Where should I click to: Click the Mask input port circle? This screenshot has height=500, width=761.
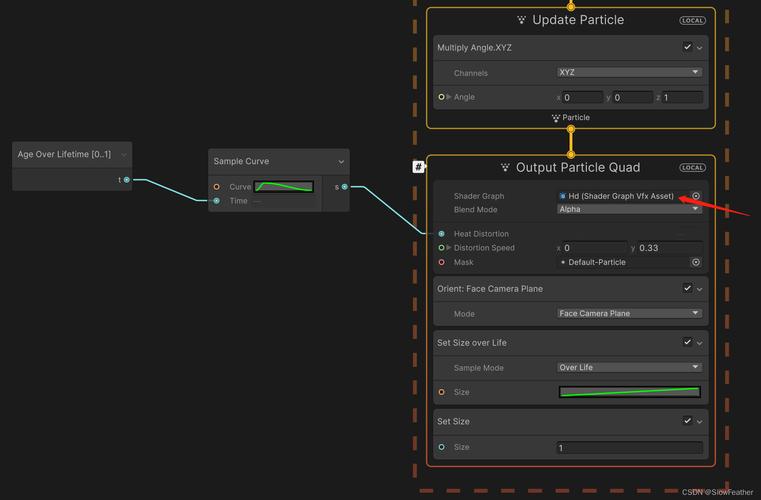(441, 262)
